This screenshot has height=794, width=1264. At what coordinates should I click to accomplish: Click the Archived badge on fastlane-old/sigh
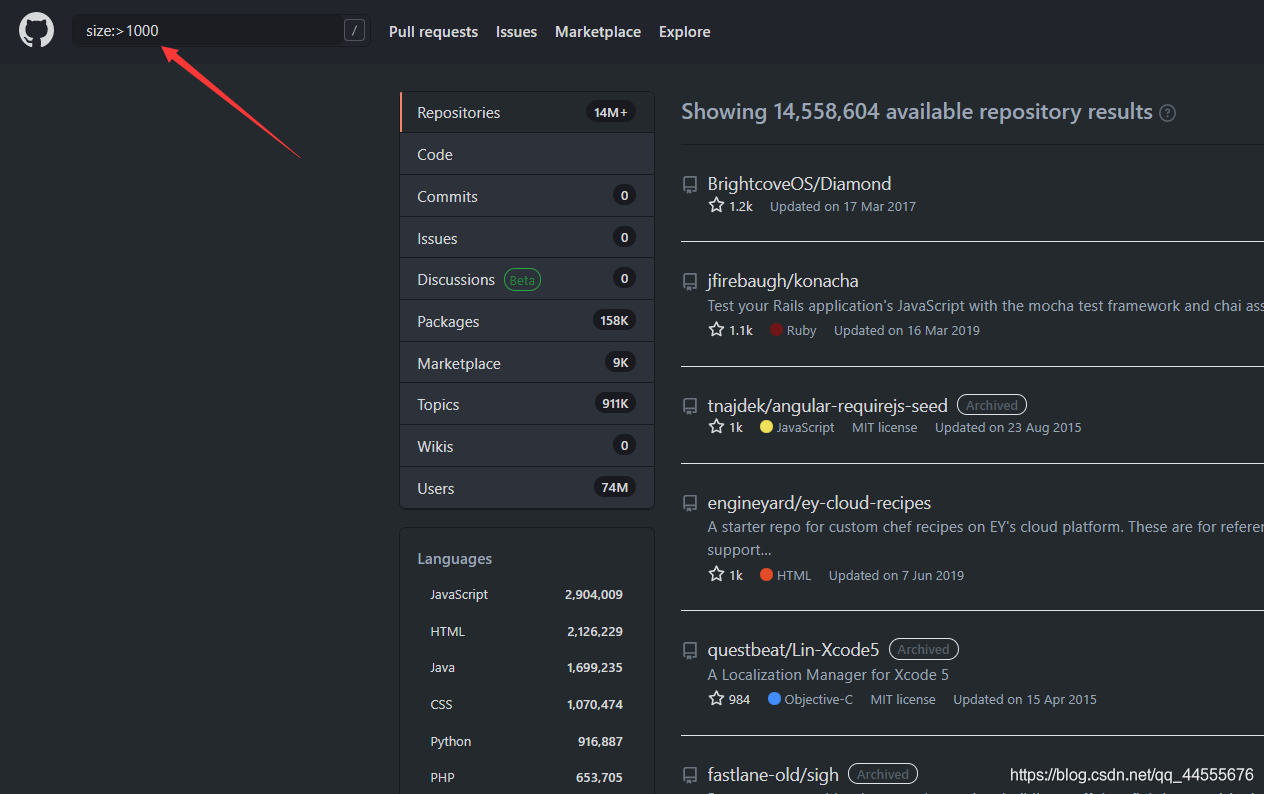[x=883, y=774]
